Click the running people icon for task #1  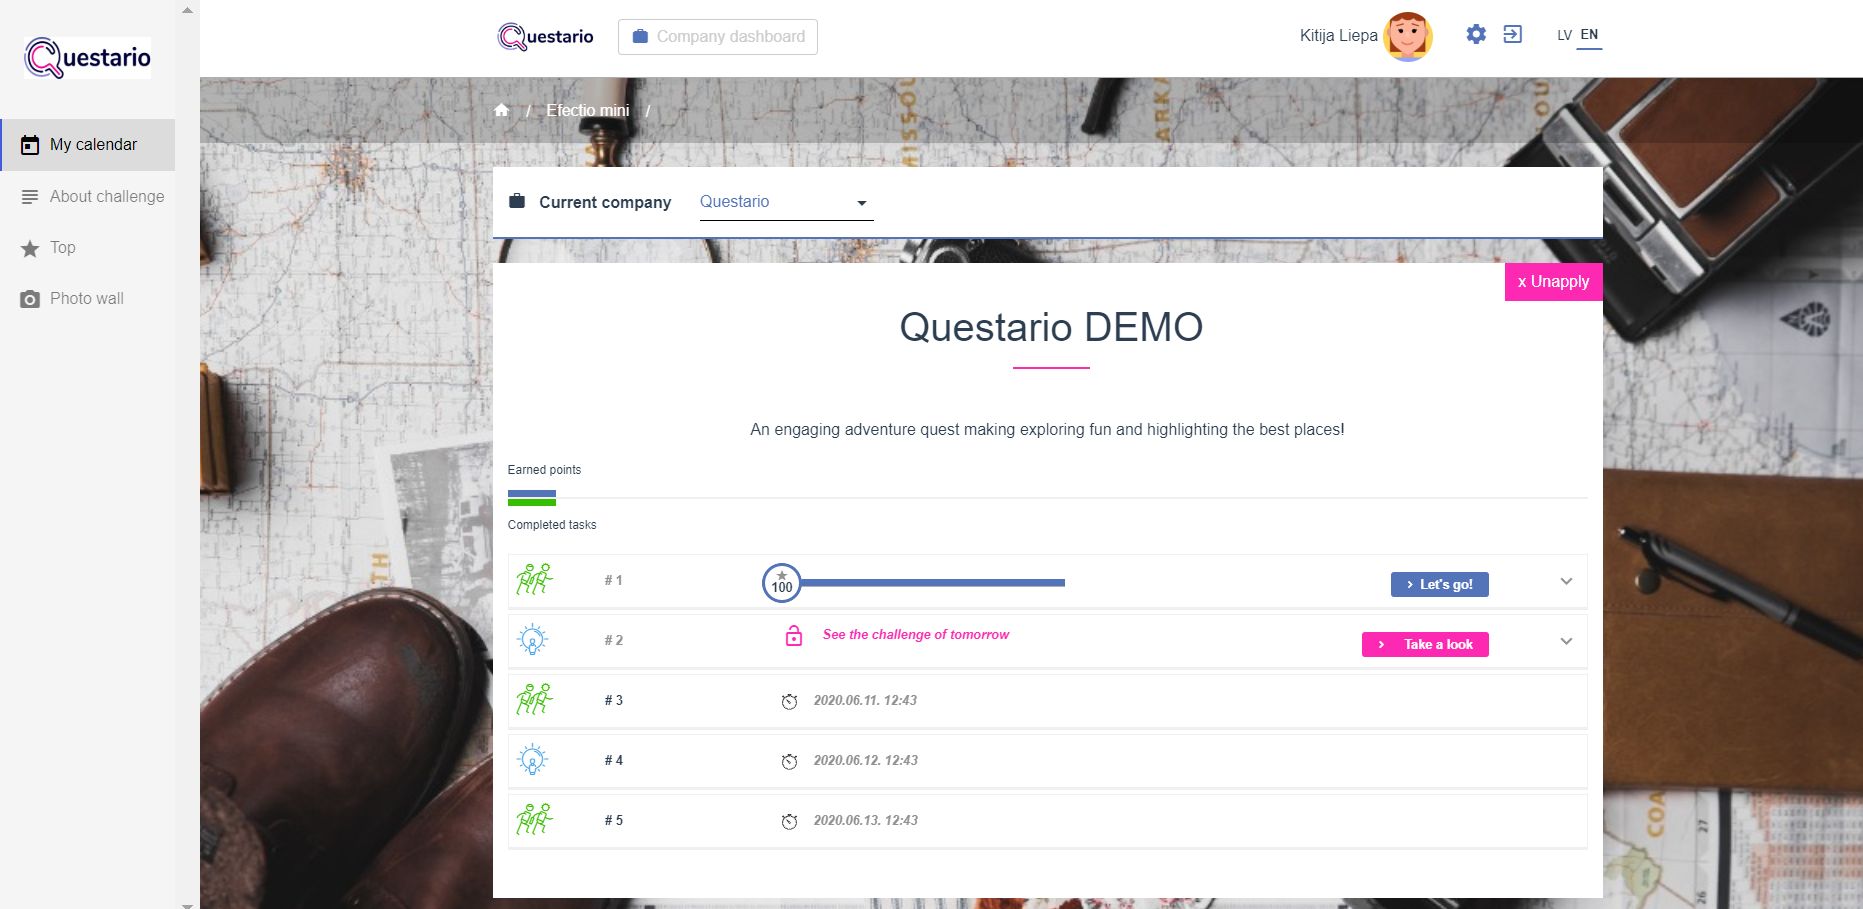pyautogui.click(x=534, y=579)
